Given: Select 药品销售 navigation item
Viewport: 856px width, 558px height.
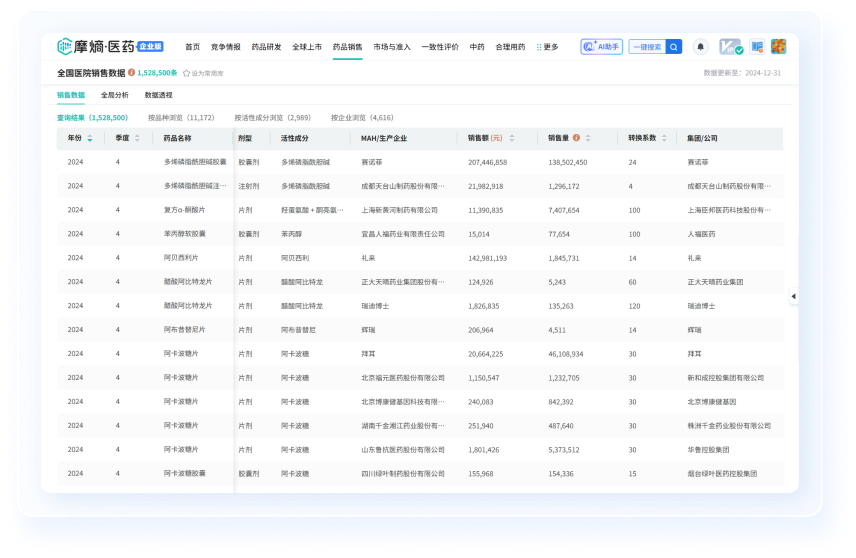Looking at the screenshot, I should tap(347, 47).
